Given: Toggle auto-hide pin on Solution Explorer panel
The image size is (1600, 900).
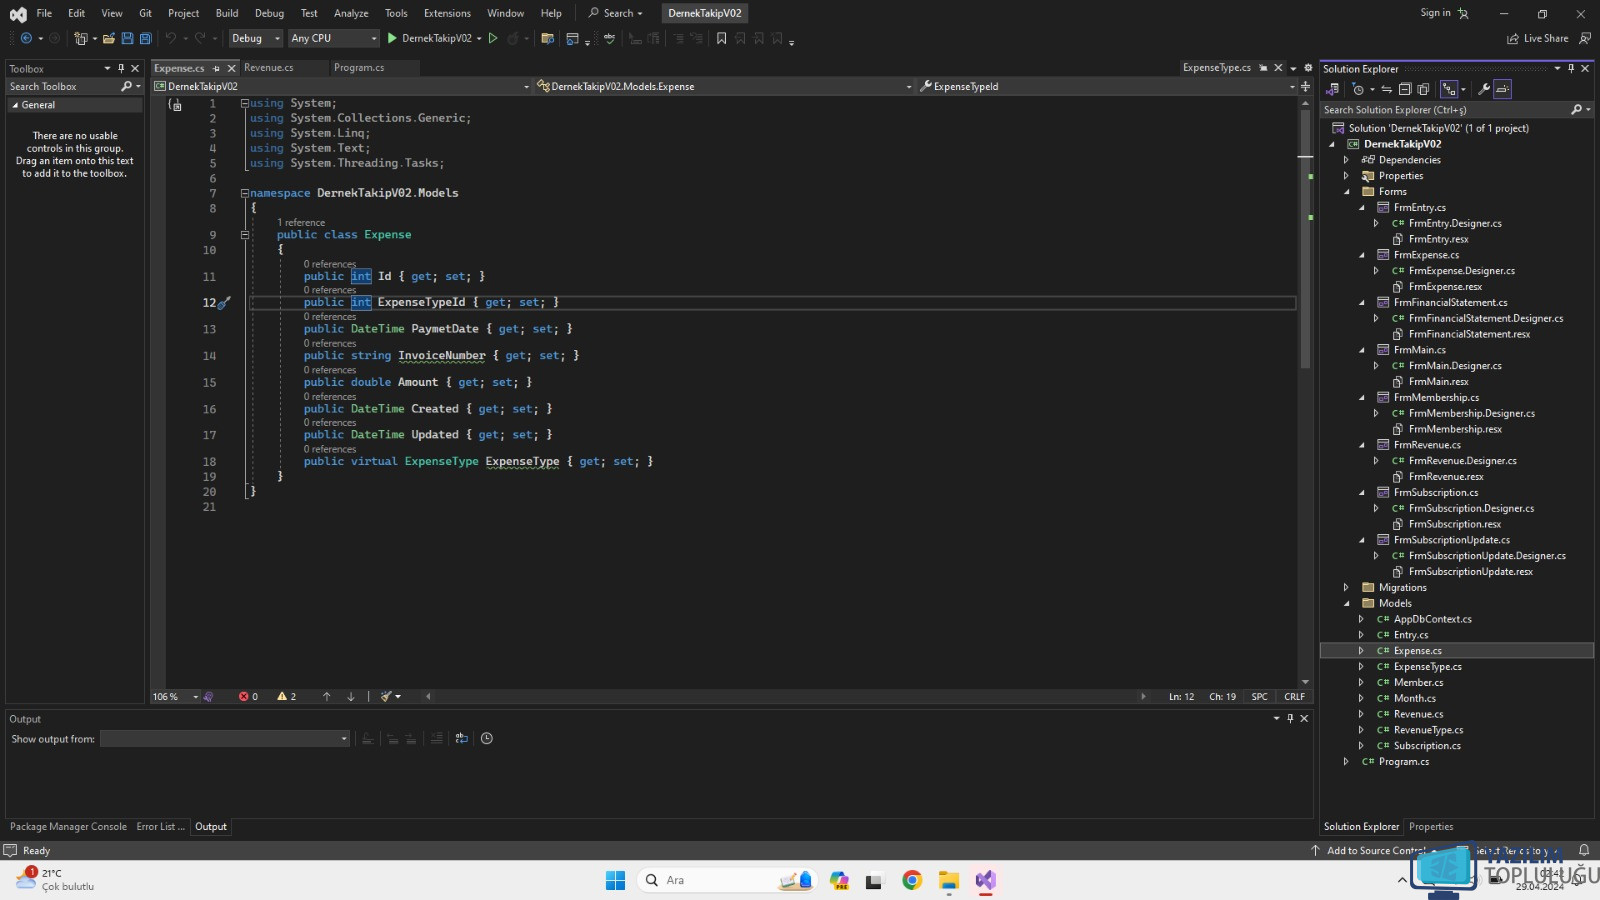Looking at the screenshot, I should 1571,68.
